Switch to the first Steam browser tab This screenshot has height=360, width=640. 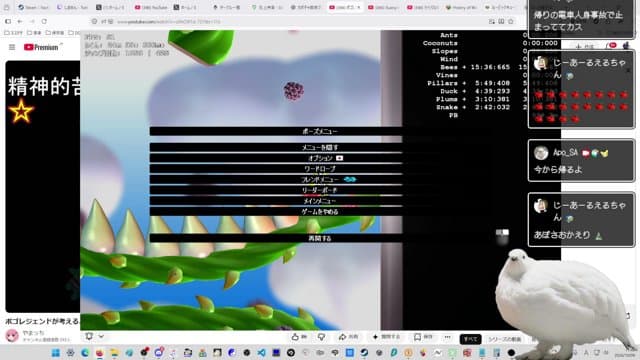[33, 7]
